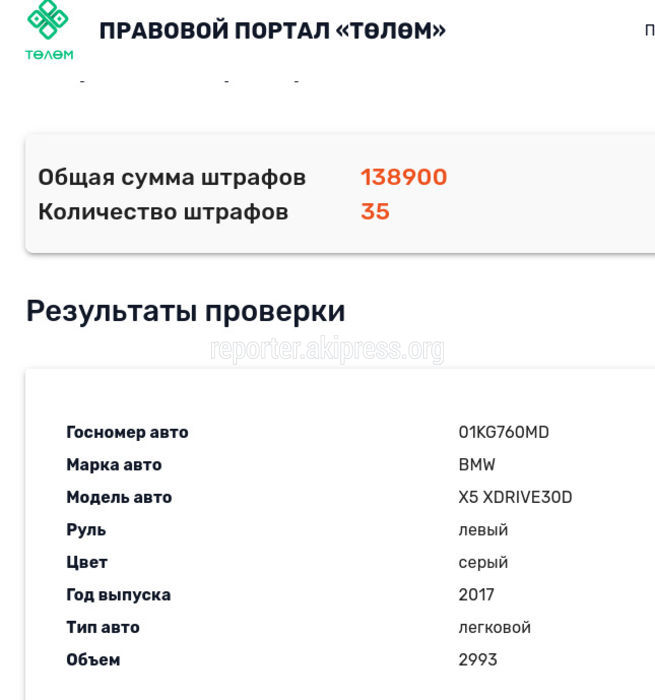Click the Төлөм logo icon
The image size is (655, 700).
point(48,30)
